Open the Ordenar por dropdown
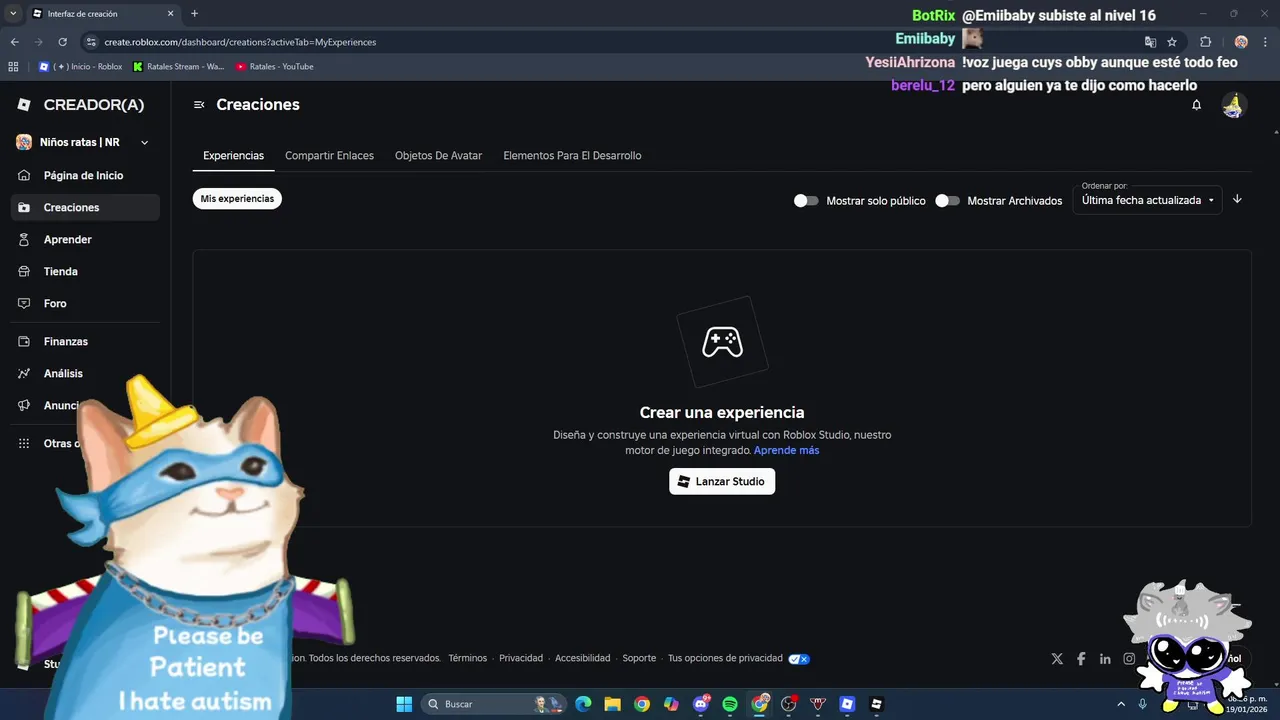1280x720 pixels. 1147,200
